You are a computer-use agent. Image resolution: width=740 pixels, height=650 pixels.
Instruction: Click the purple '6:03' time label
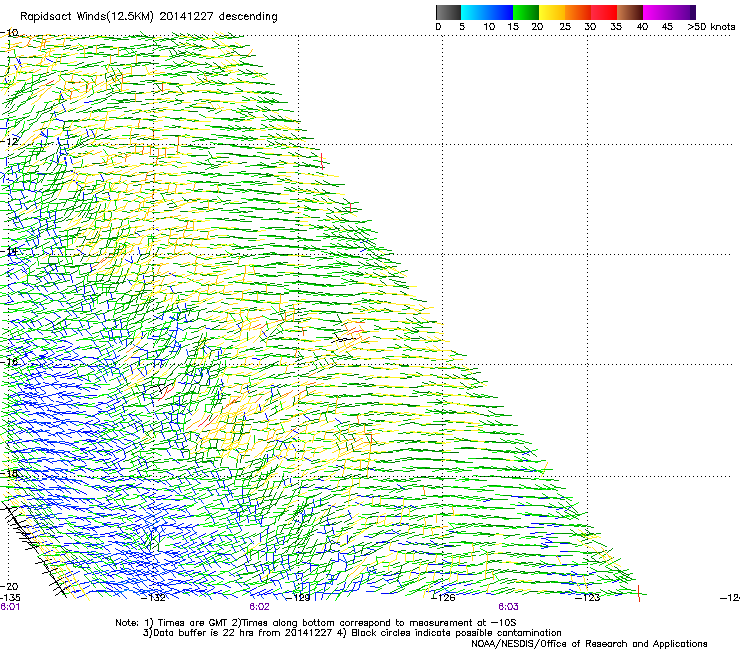pos(508,607)
